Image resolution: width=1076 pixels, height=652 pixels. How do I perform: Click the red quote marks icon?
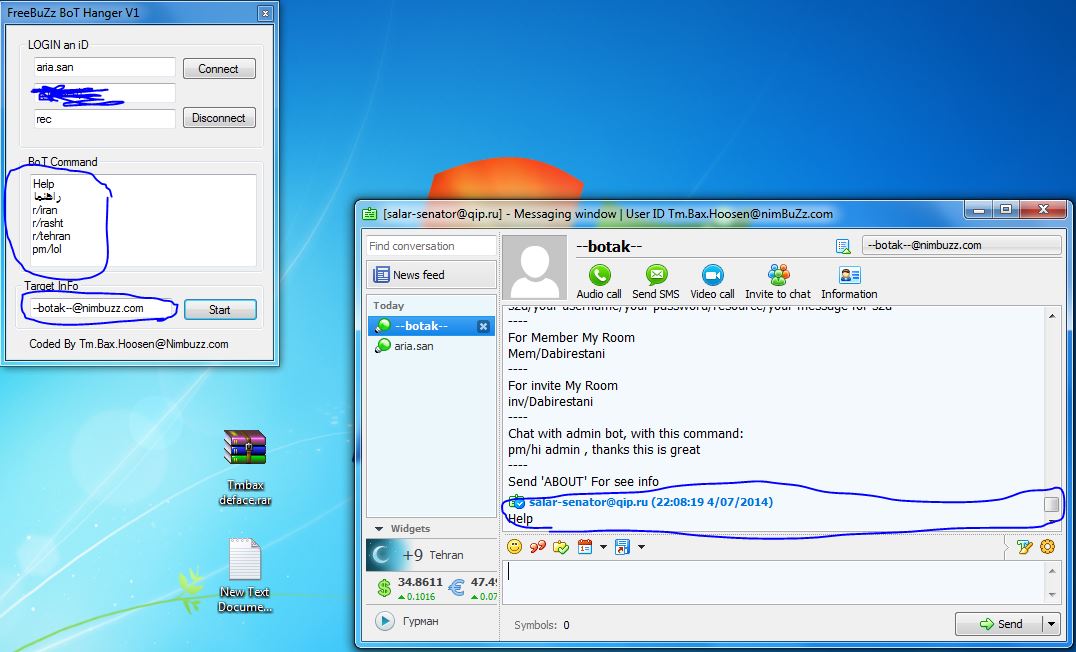tap(537, 547)
